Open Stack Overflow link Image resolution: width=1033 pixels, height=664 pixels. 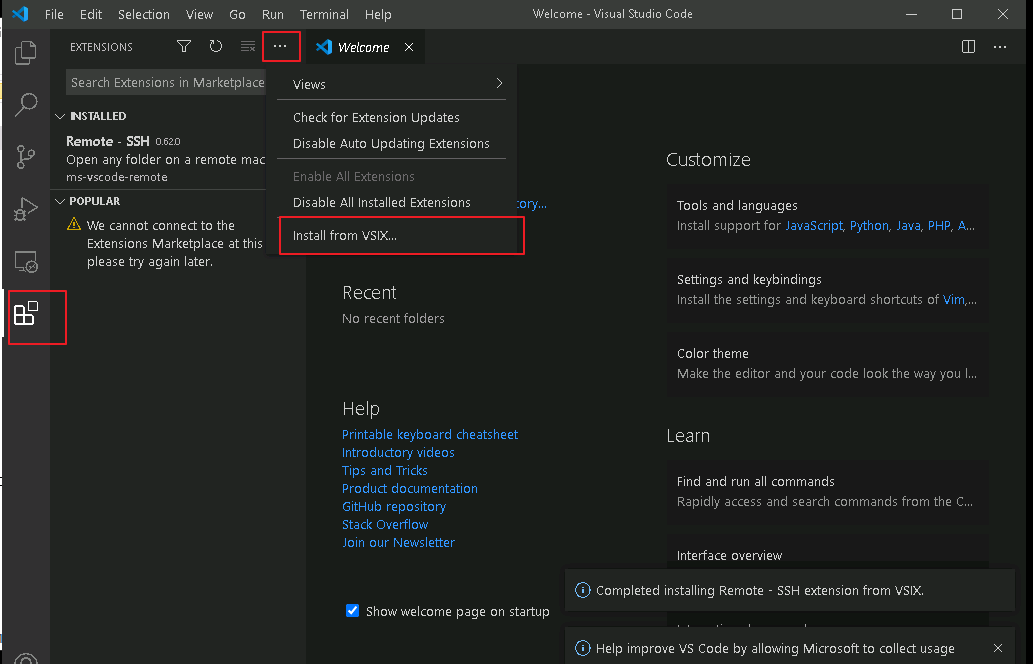pos(385,524)
